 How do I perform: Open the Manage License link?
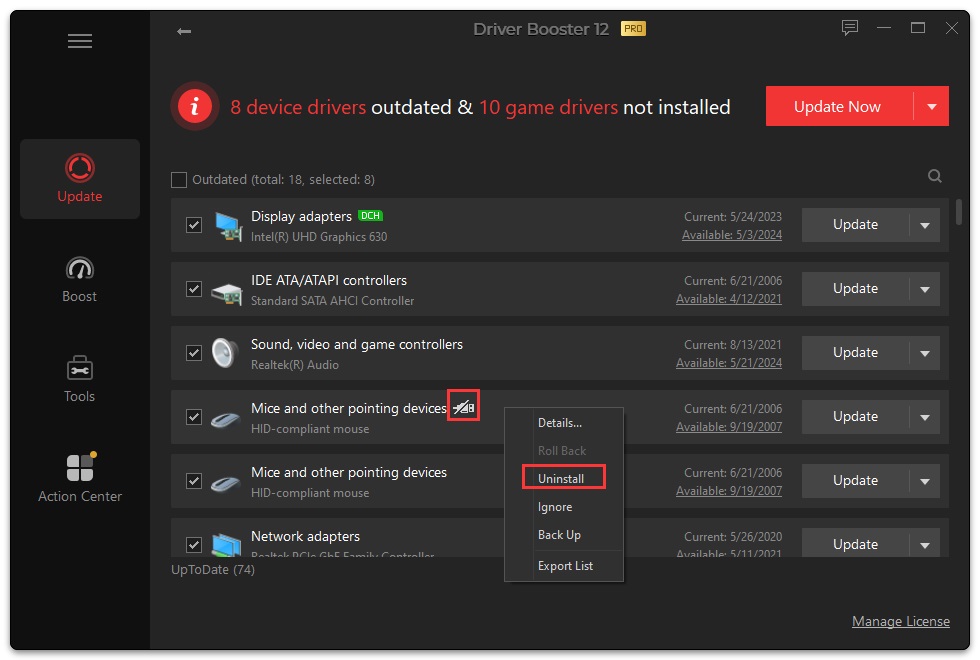(901, 621)
